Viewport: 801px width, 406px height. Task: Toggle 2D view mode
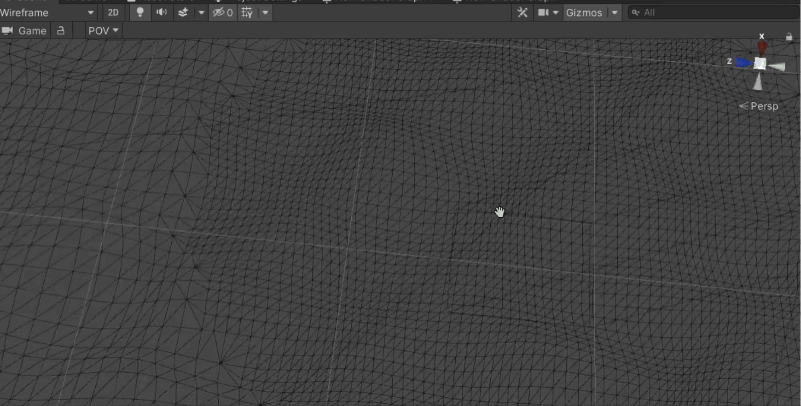coord(113,13)
